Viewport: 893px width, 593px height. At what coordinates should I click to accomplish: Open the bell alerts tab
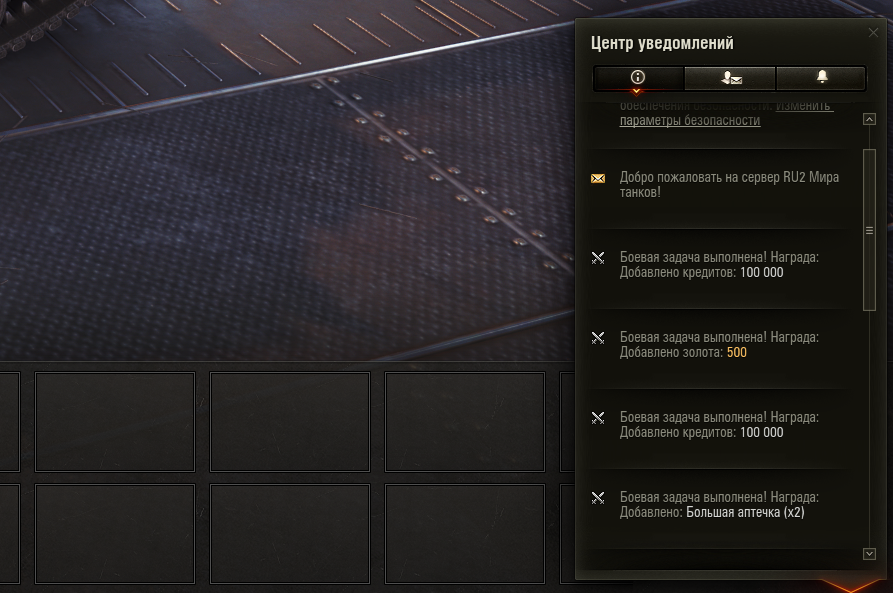coord(821,78)
